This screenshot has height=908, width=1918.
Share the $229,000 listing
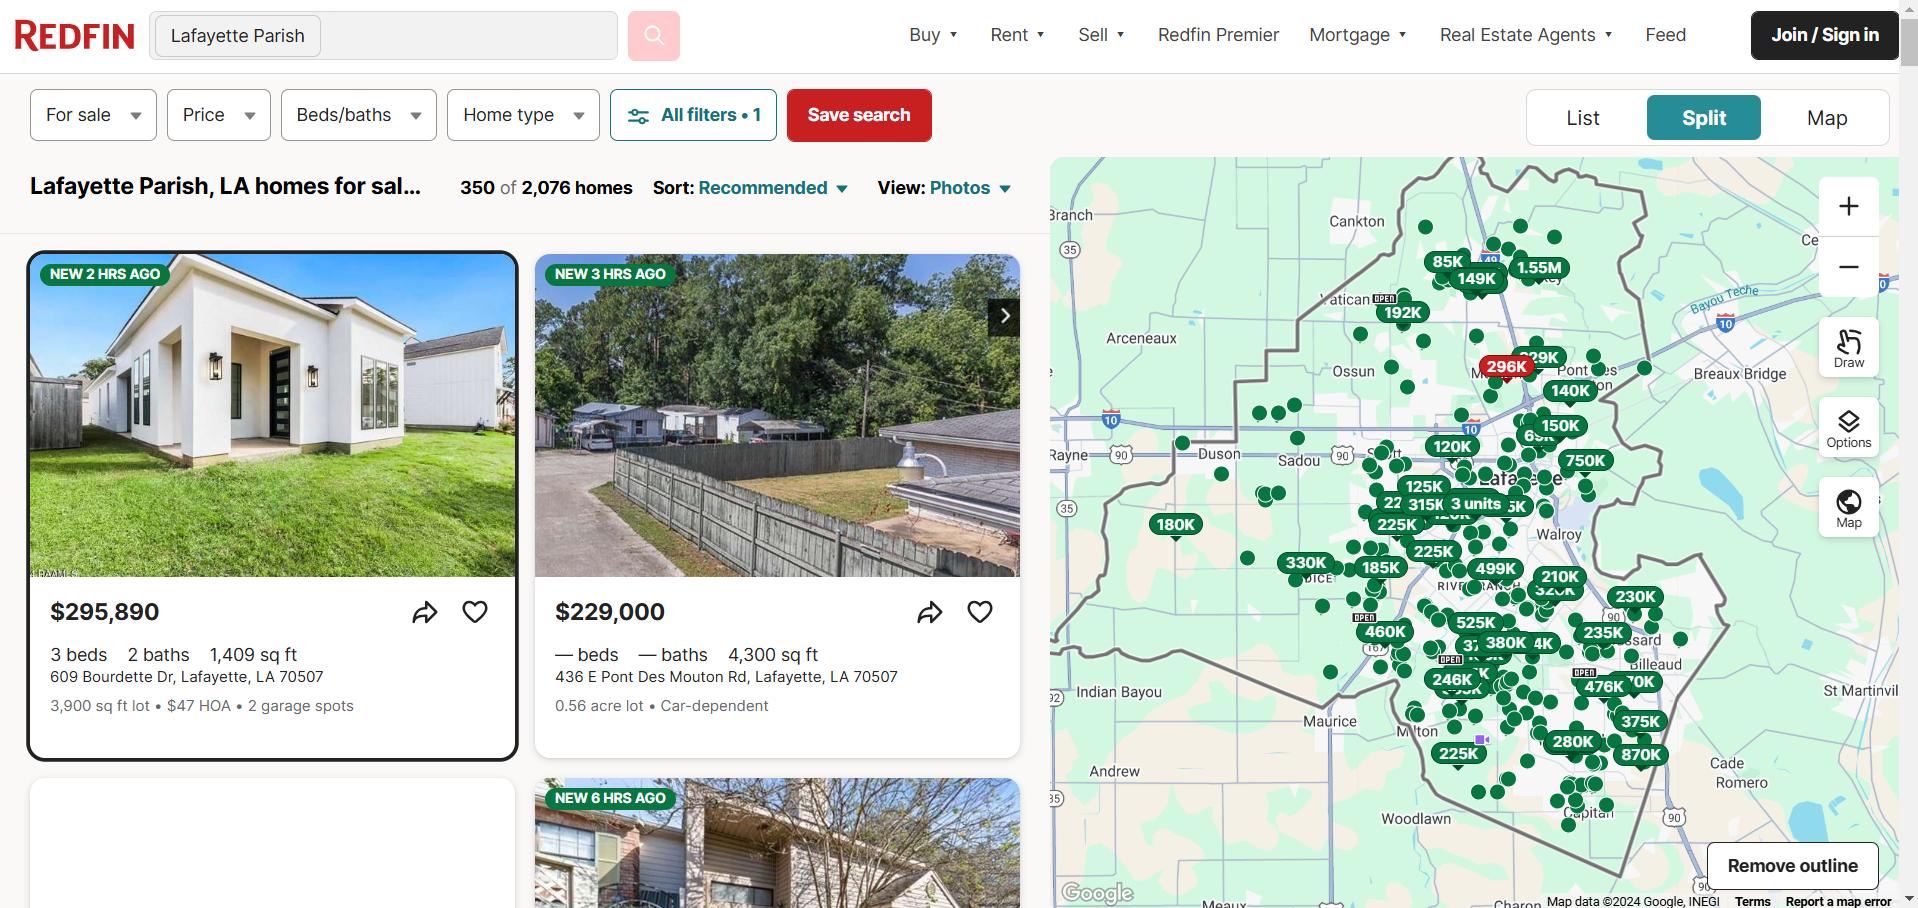tap(930, 612)
